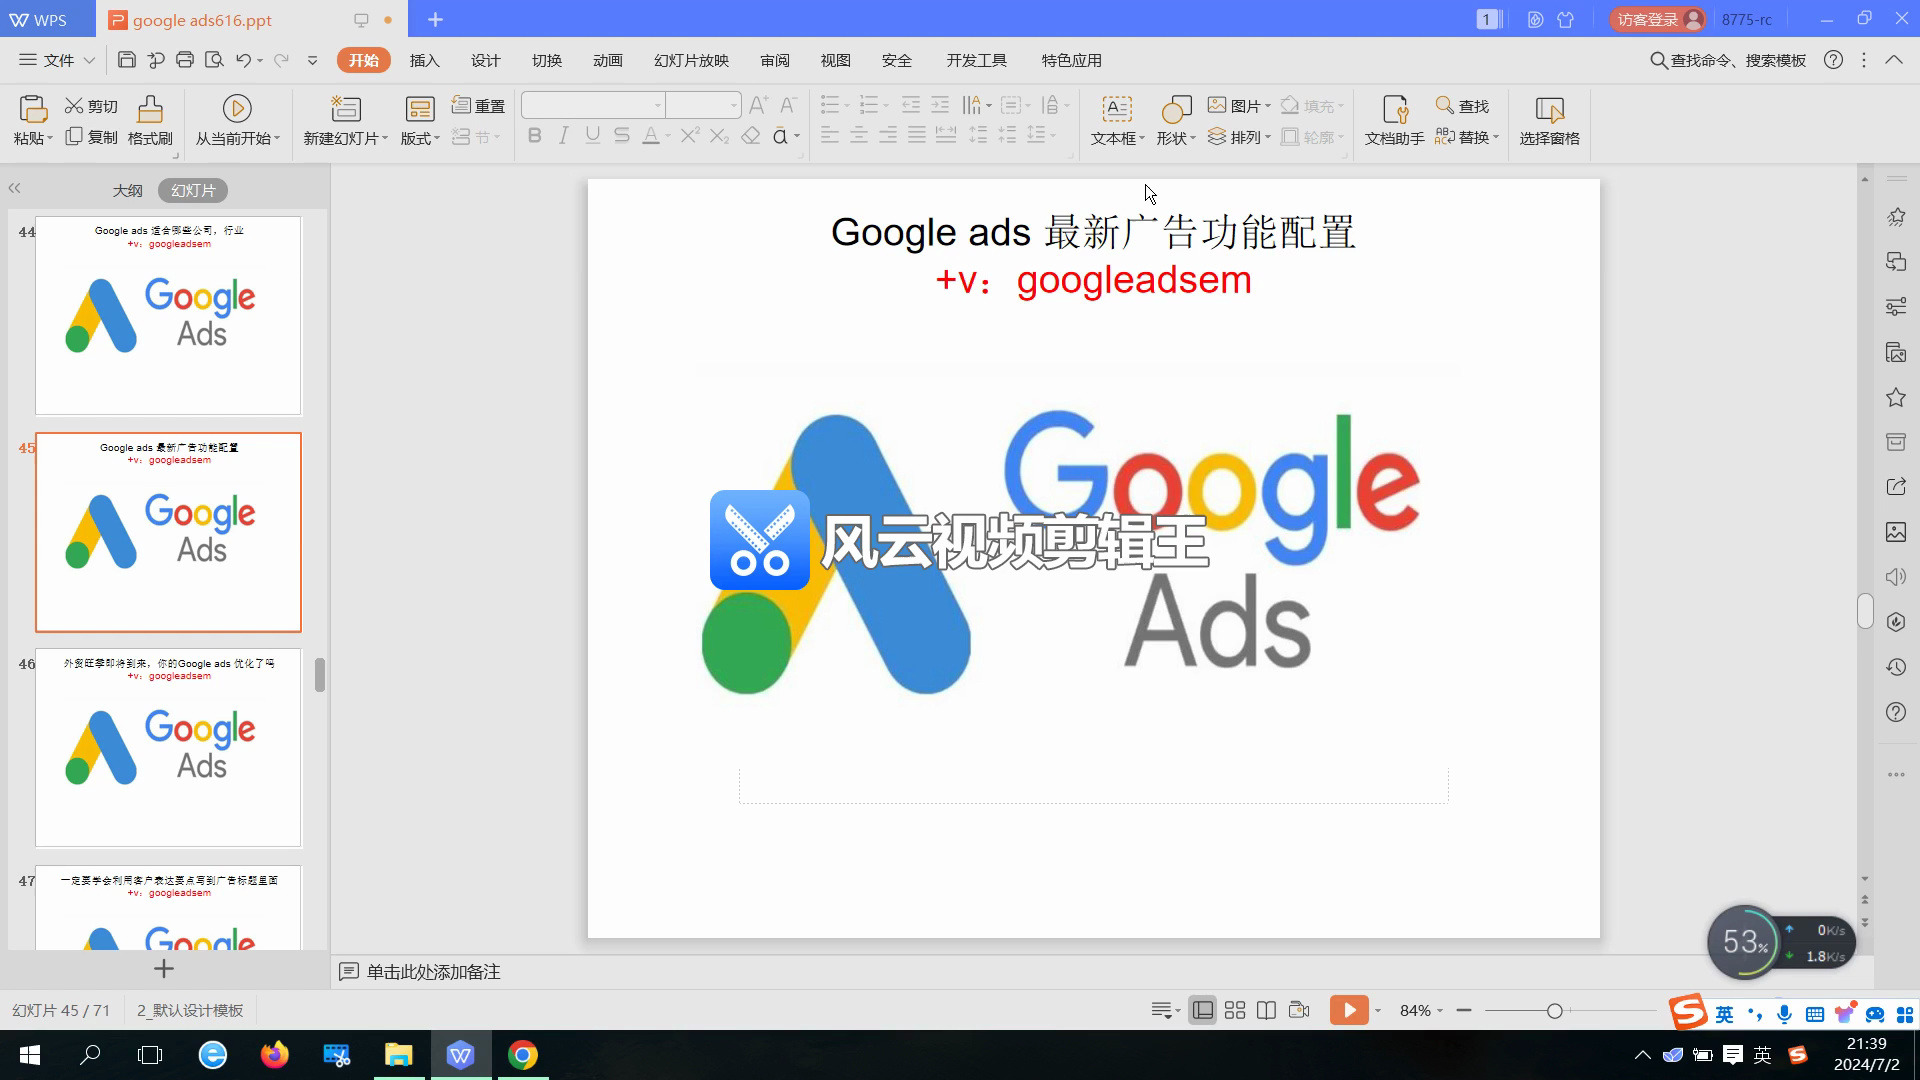Open the Document Assistant (文档助手)
Screen dimensions: 1920x1080
(1394, 120)
